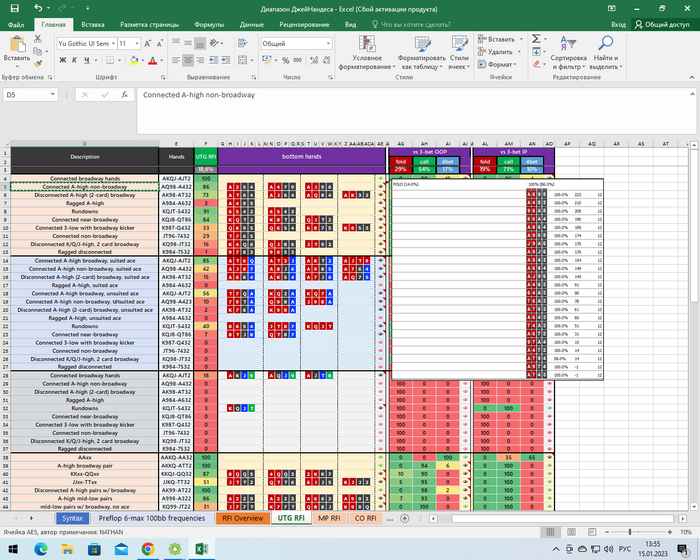700x560 pixels.
Task: Toggle underline formatting (Ч)
Action: (87, 60)
